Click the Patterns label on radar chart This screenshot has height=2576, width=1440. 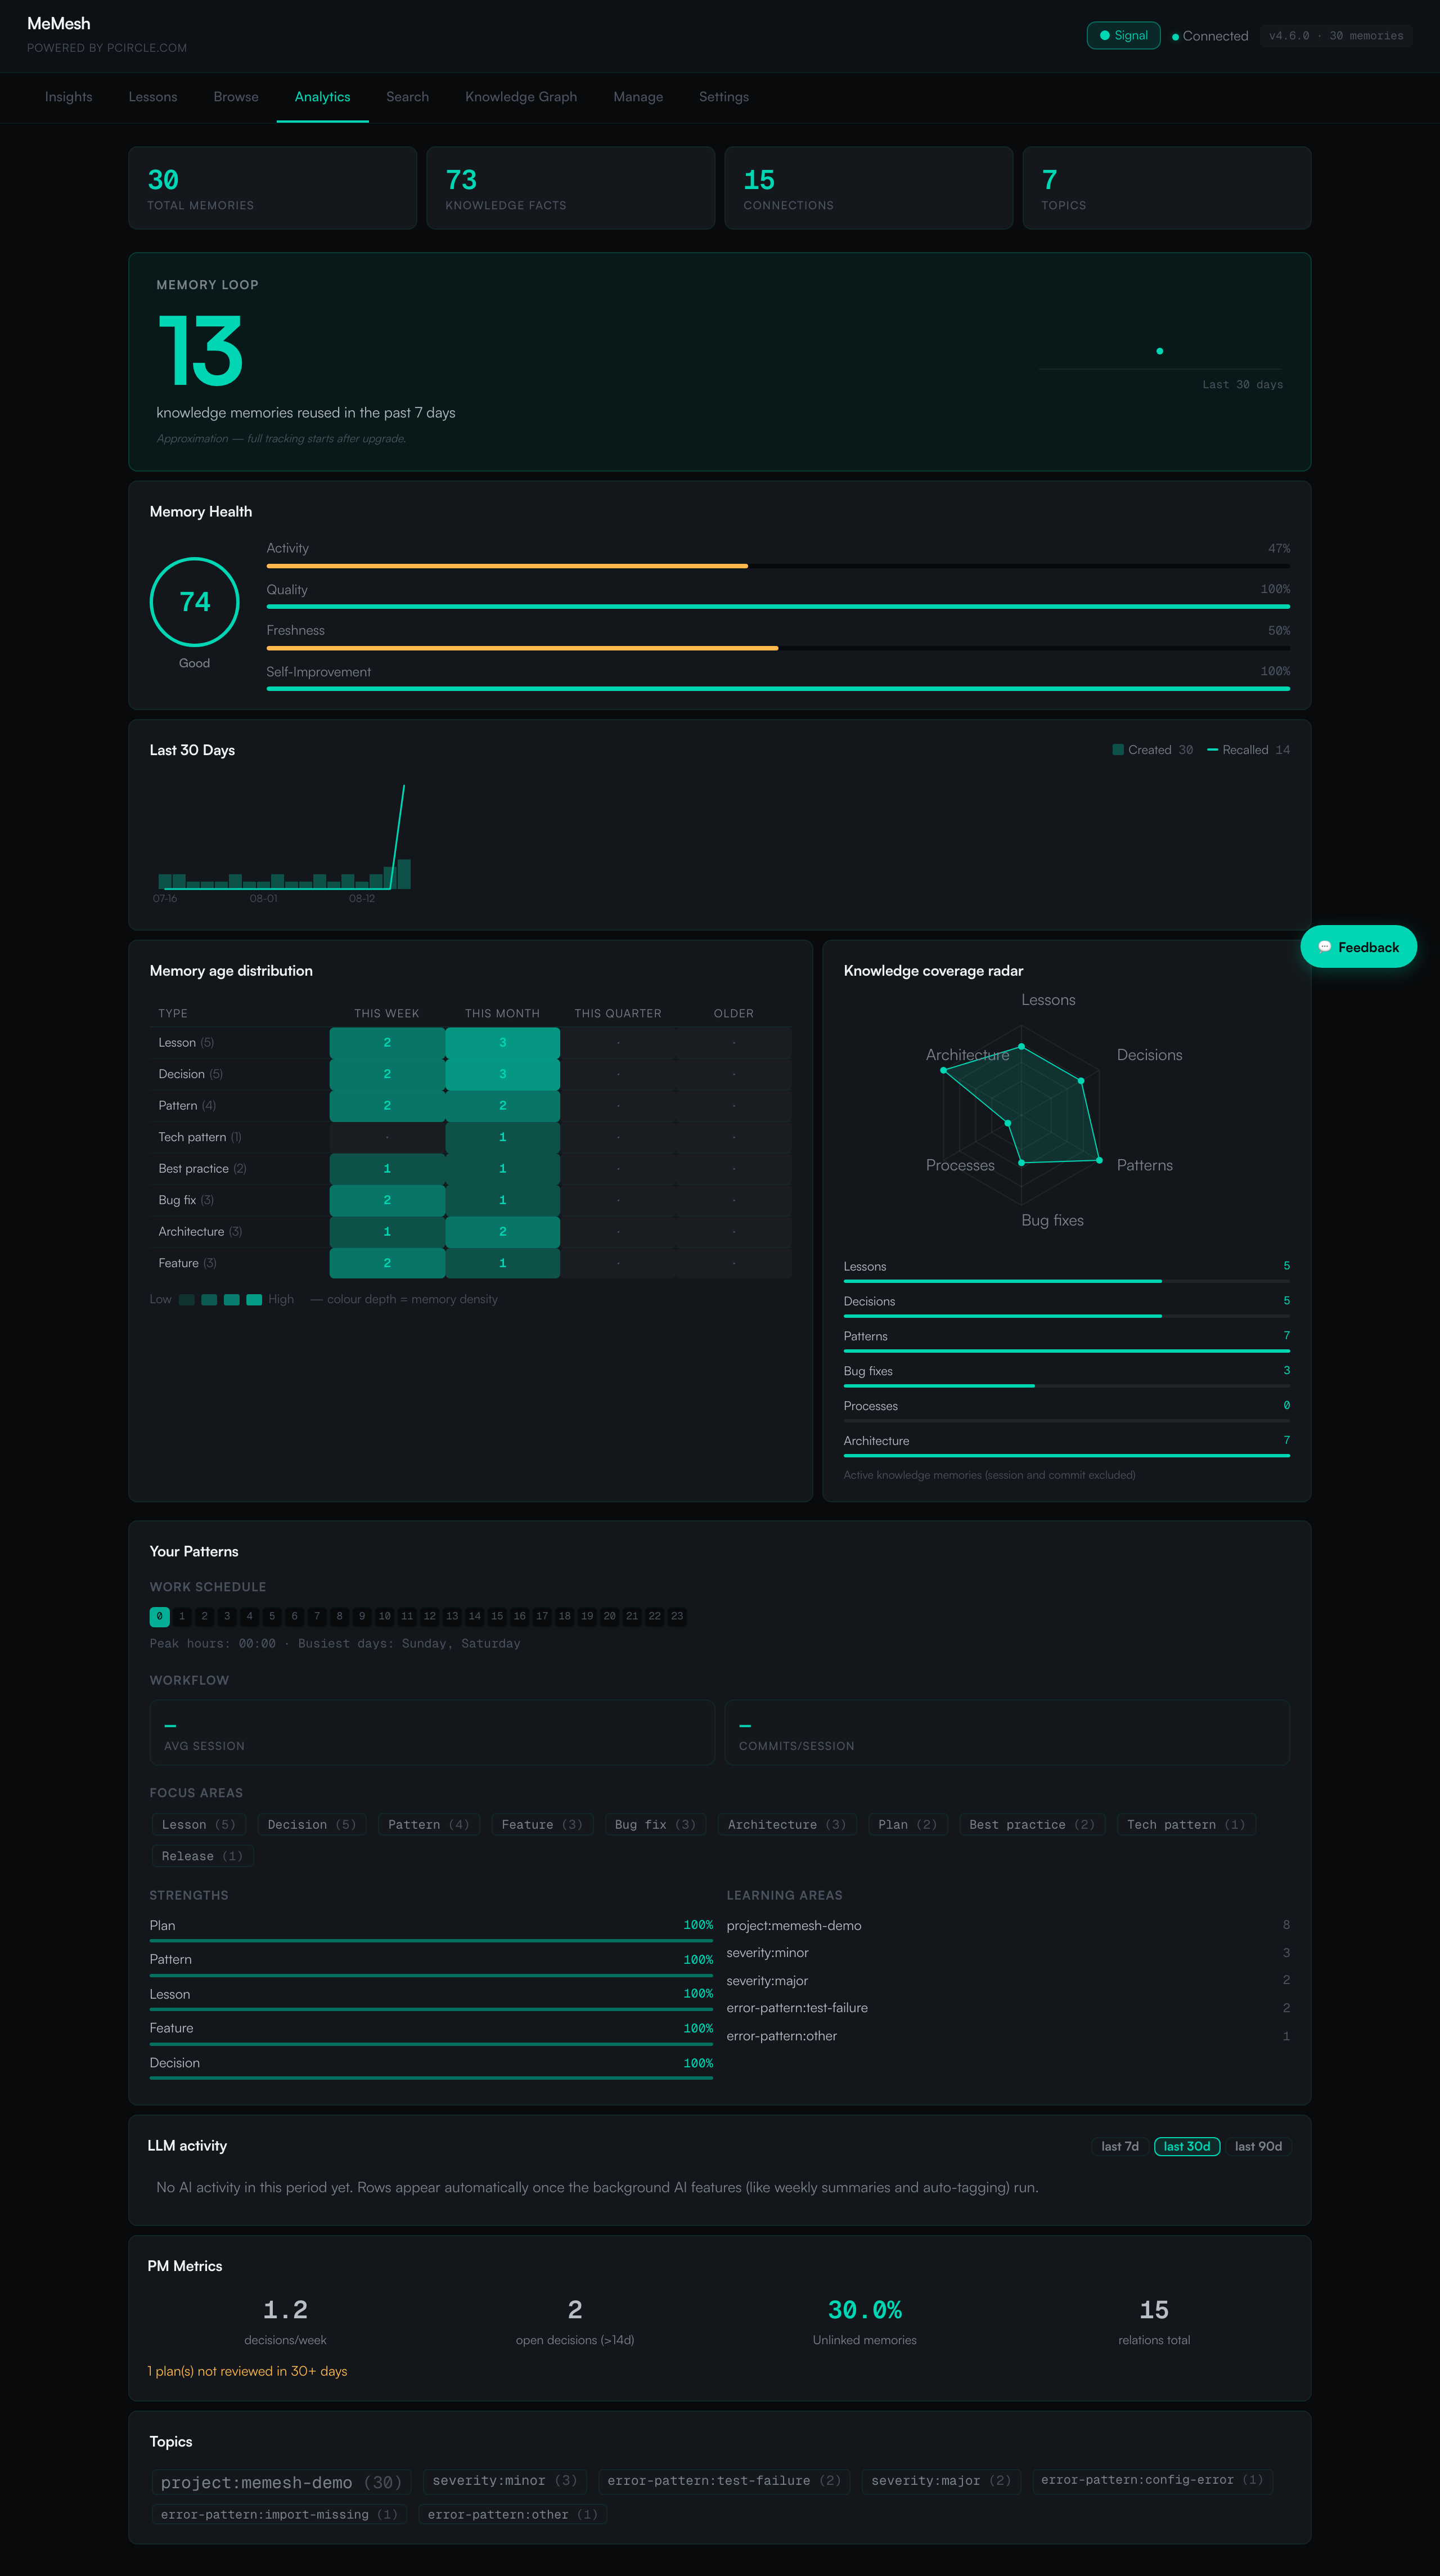pyautogui.click(x=1144, y=1166)
